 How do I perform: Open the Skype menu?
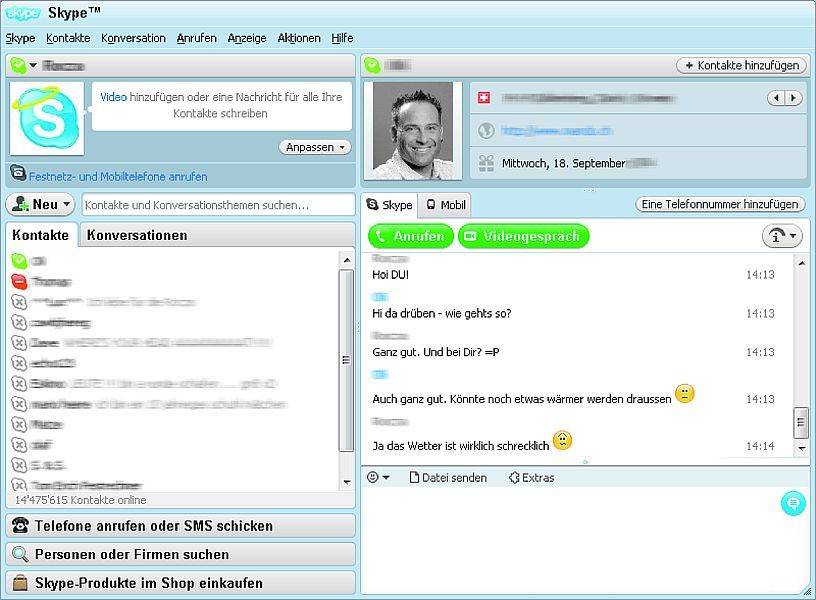(x=20, y=38)
